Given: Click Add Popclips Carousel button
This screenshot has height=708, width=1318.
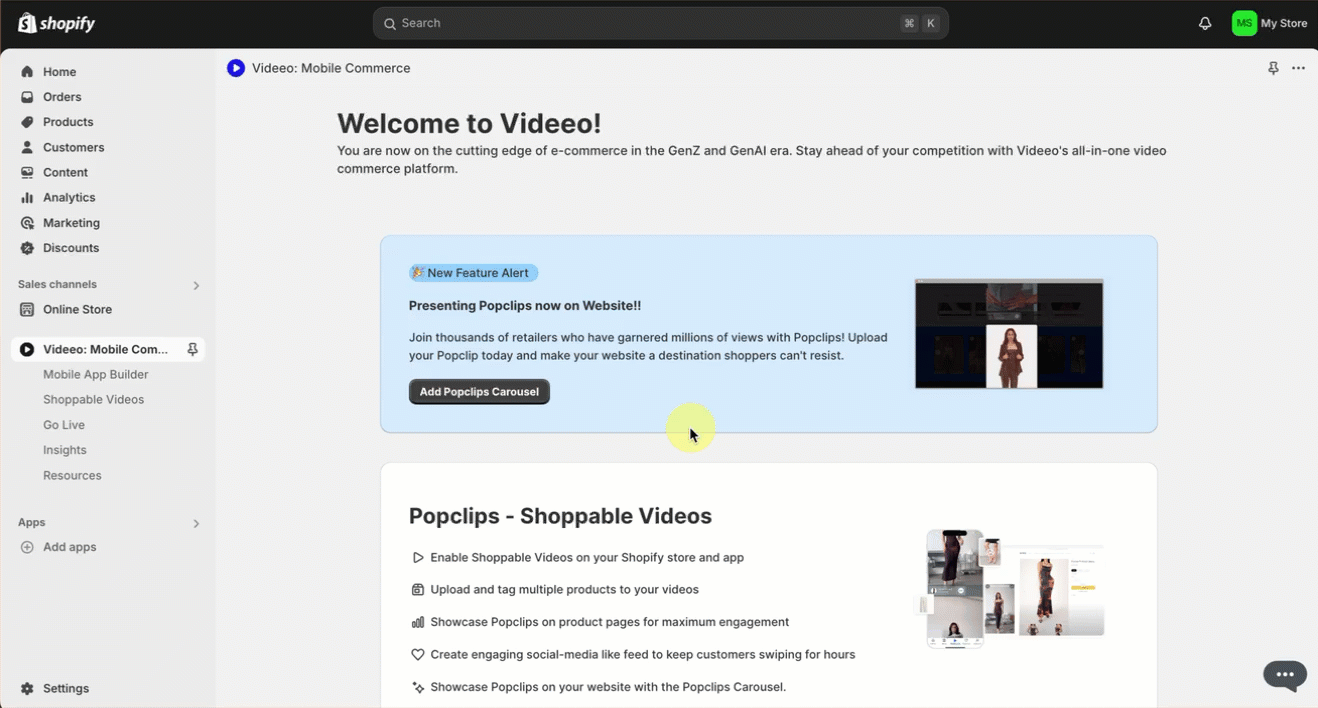Looking at the screenshot, I should [479, 392].
